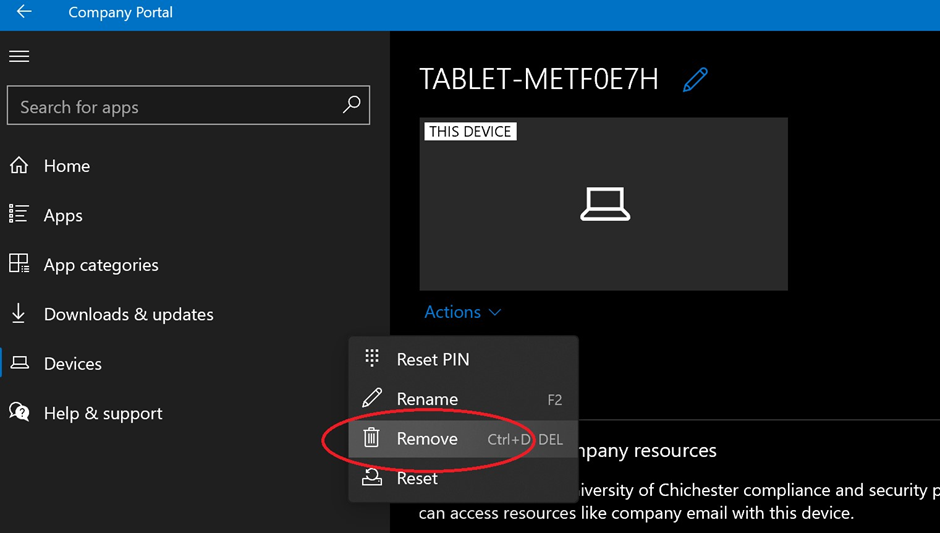Click the THIS DEVICE label badge
The height and width of the screenshot is (533, 940).
[x=470, y=131]
